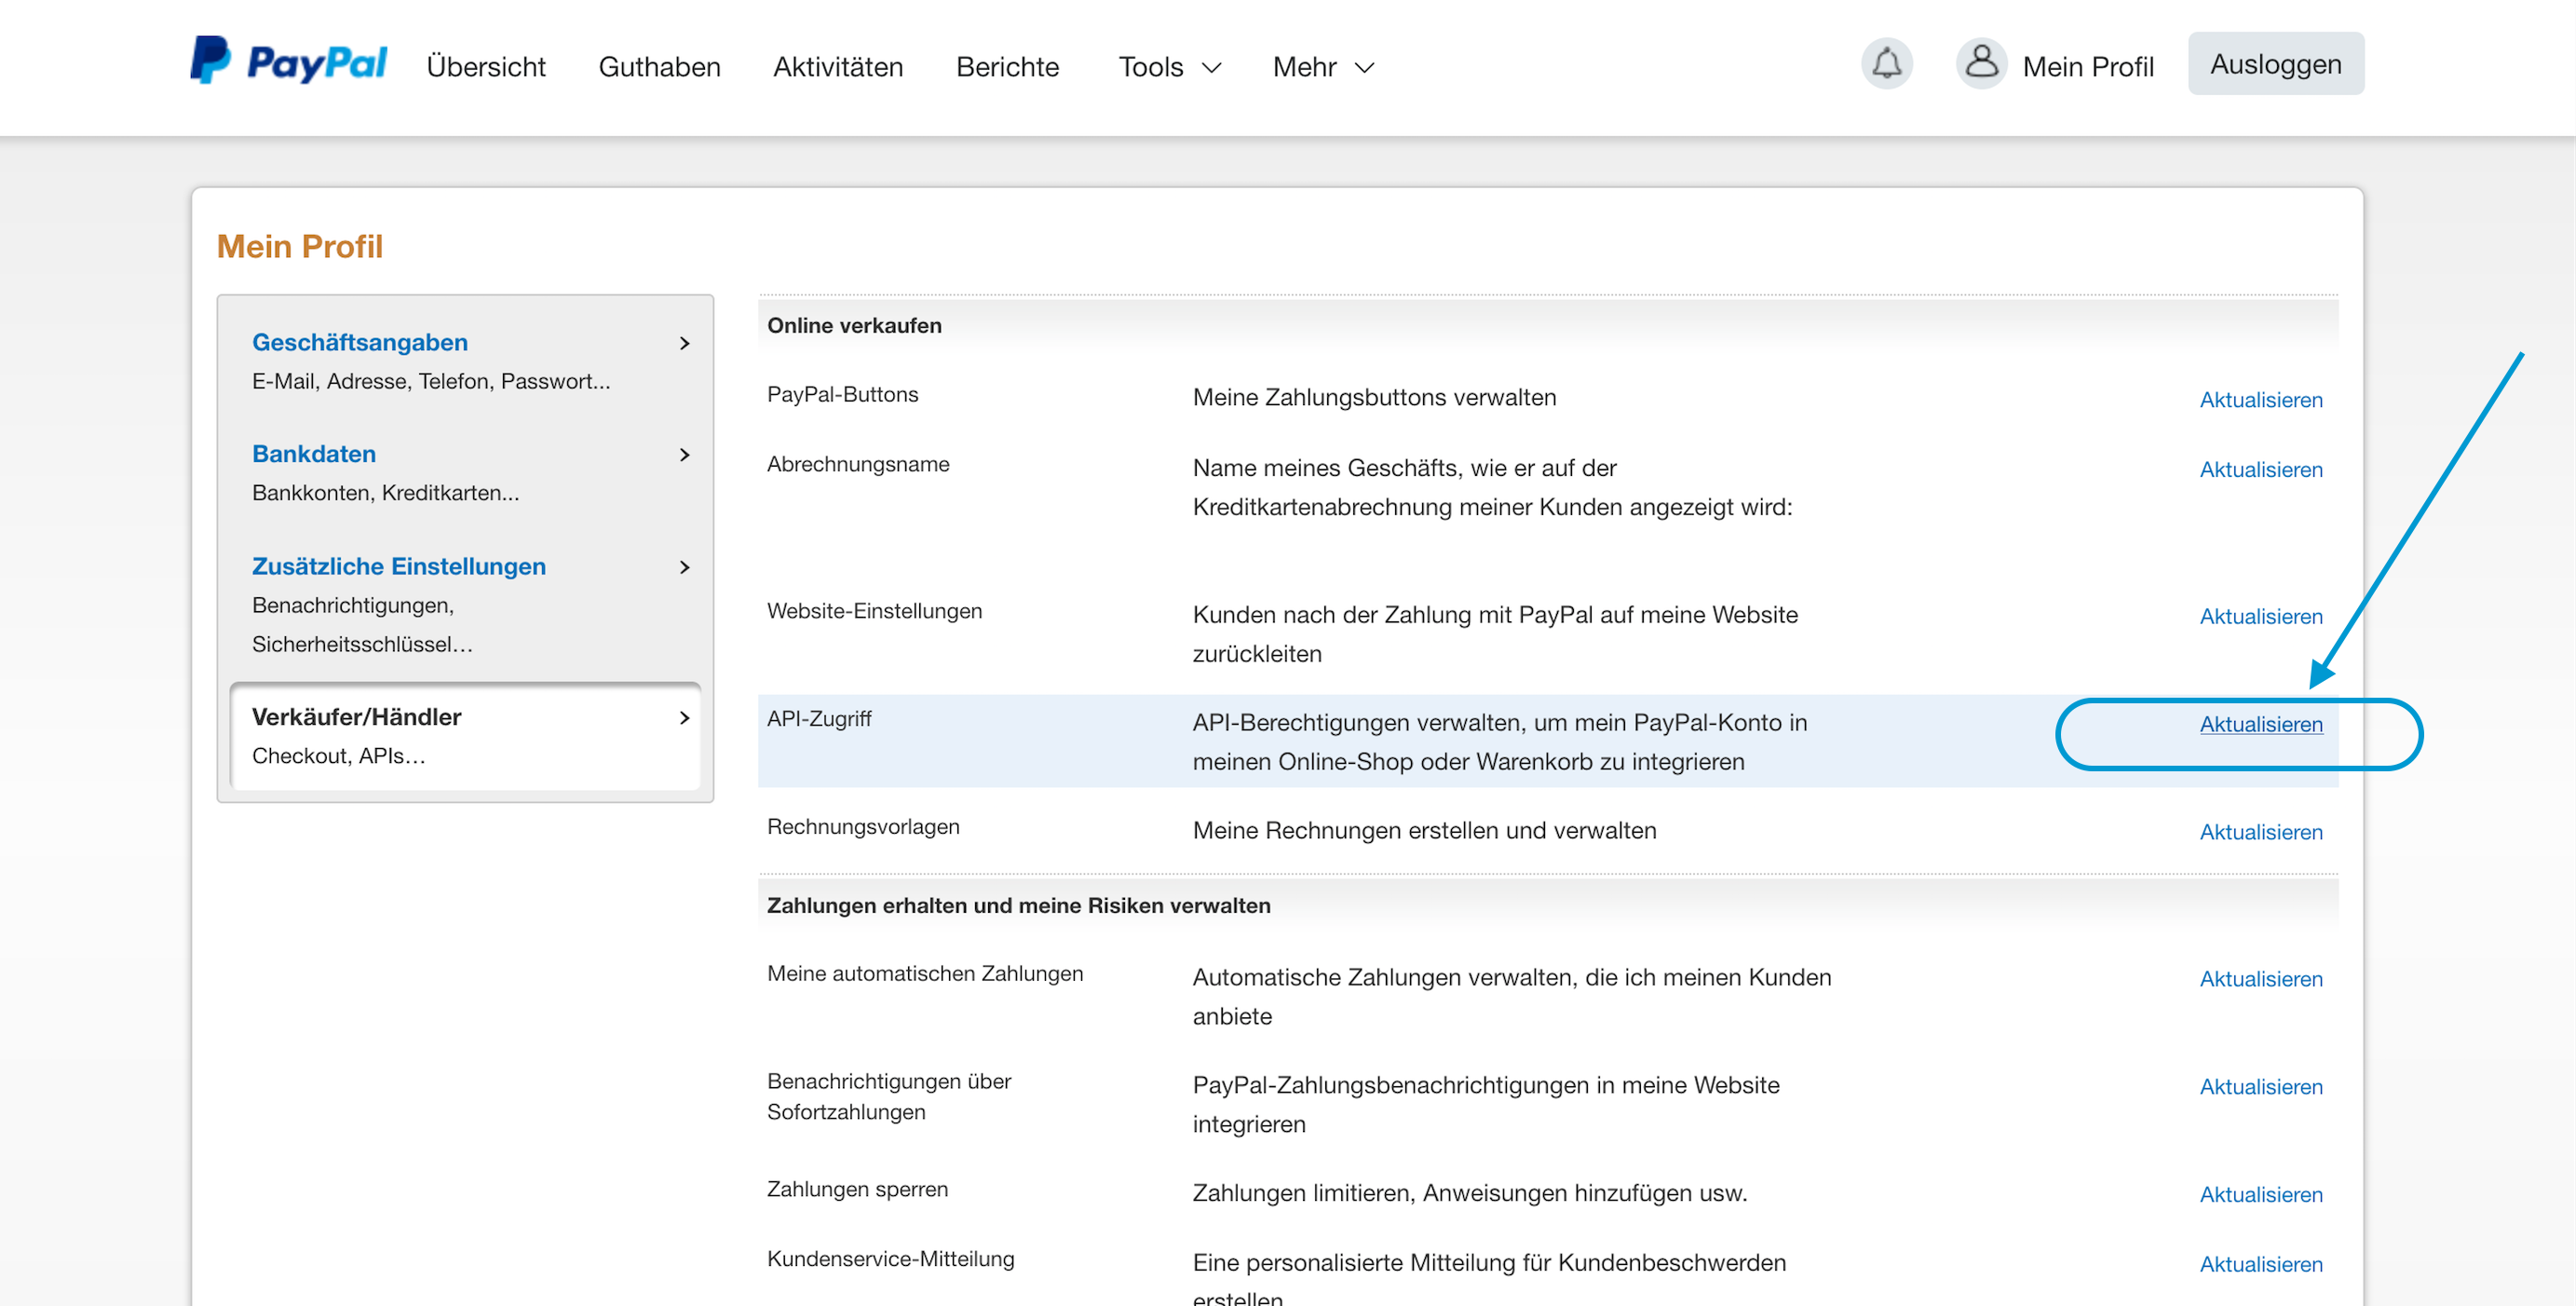This screenshot has height=1306, width=2576.
Task: Click the PayPal logo
Action: pyautogui.click(x=288, y=62)
